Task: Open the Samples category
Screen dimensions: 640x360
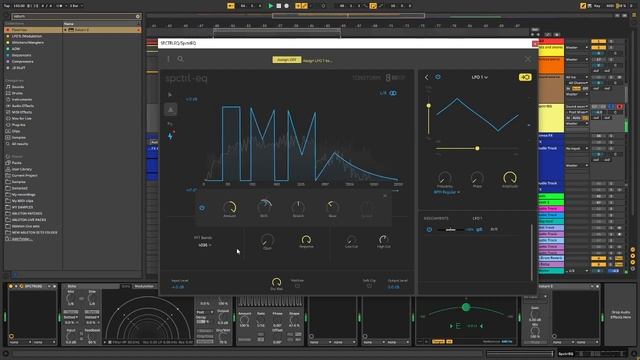Action: point(19,138)
